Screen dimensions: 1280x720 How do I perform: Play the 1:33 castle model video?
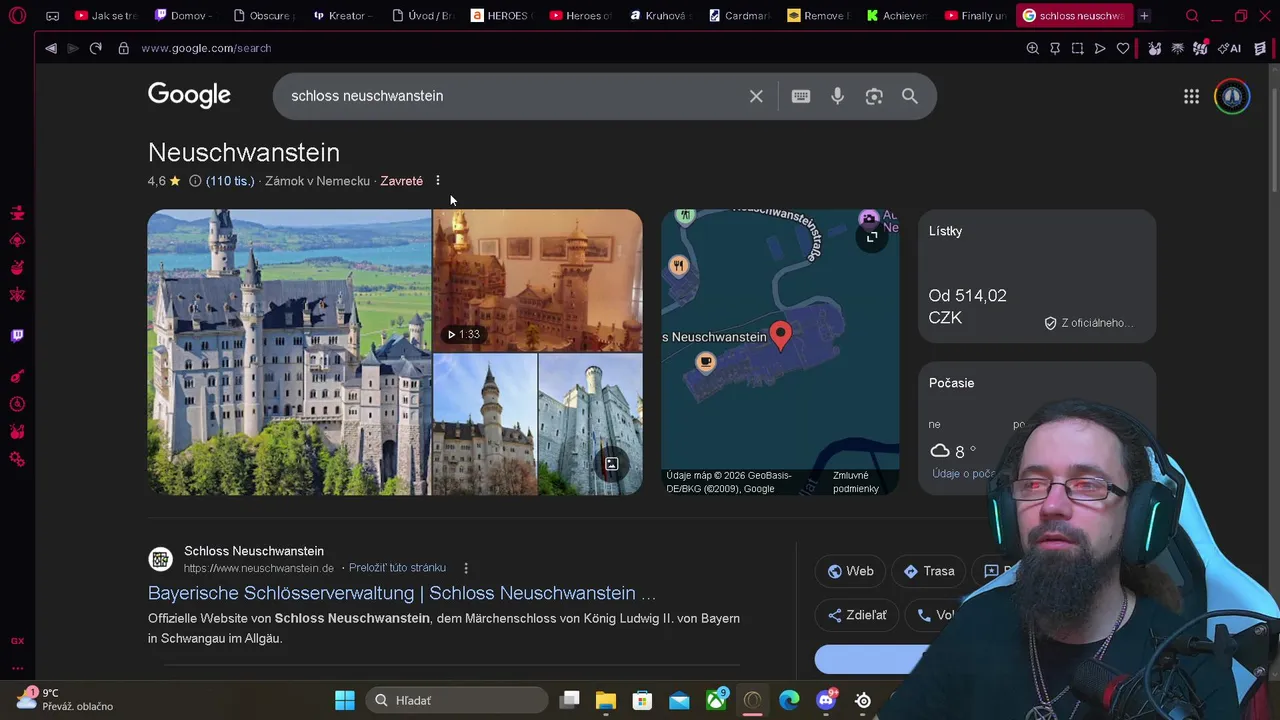(x=538, y=280)
